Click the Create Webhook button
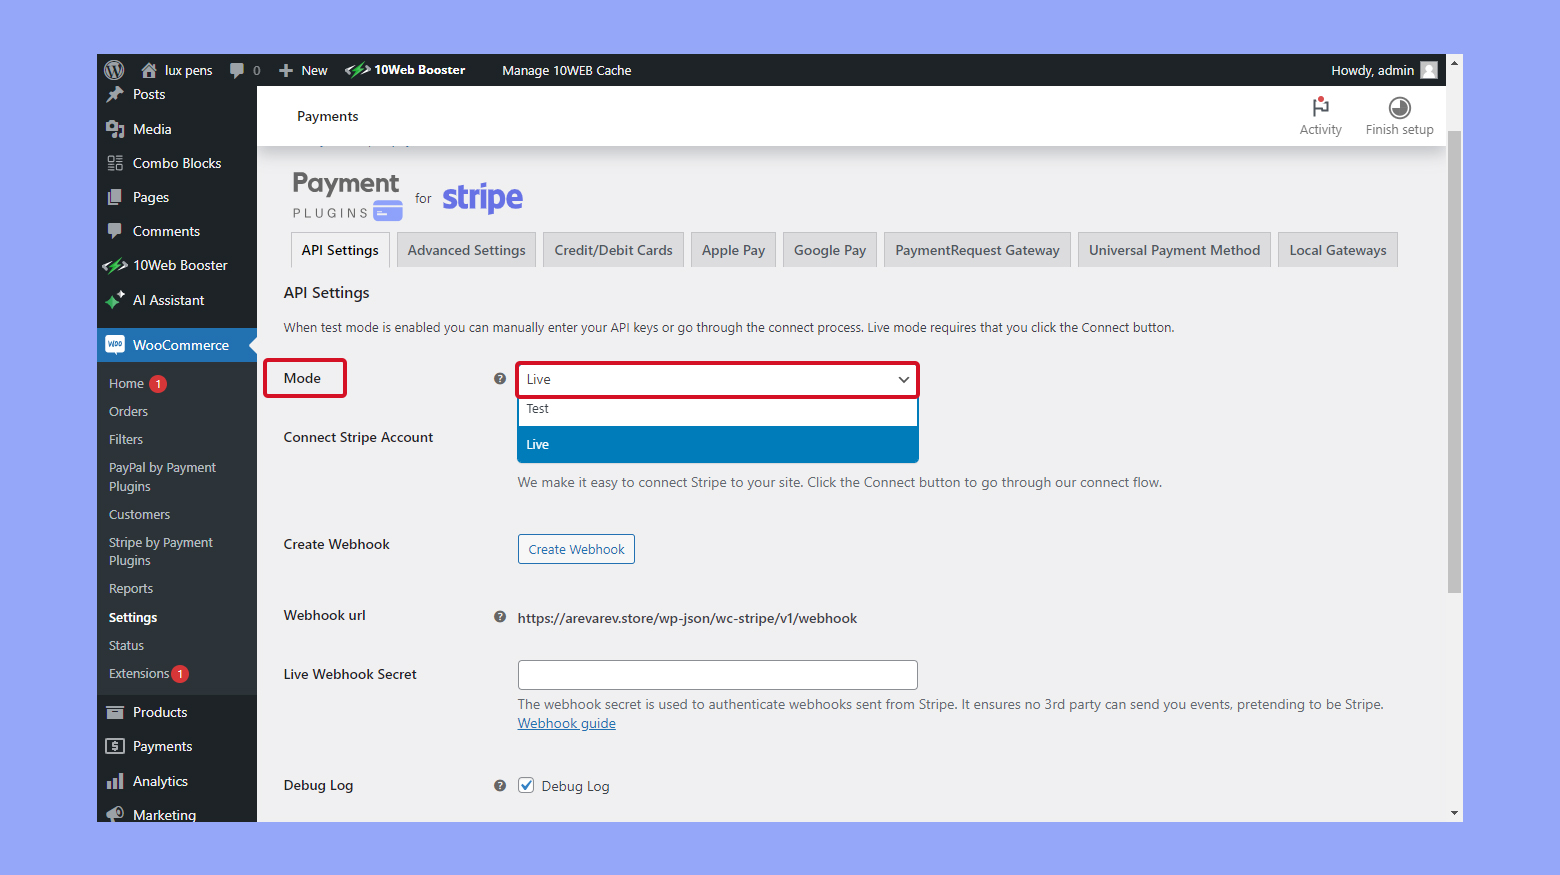This screenshot has height=875, width=1560. tap(576, 548)
